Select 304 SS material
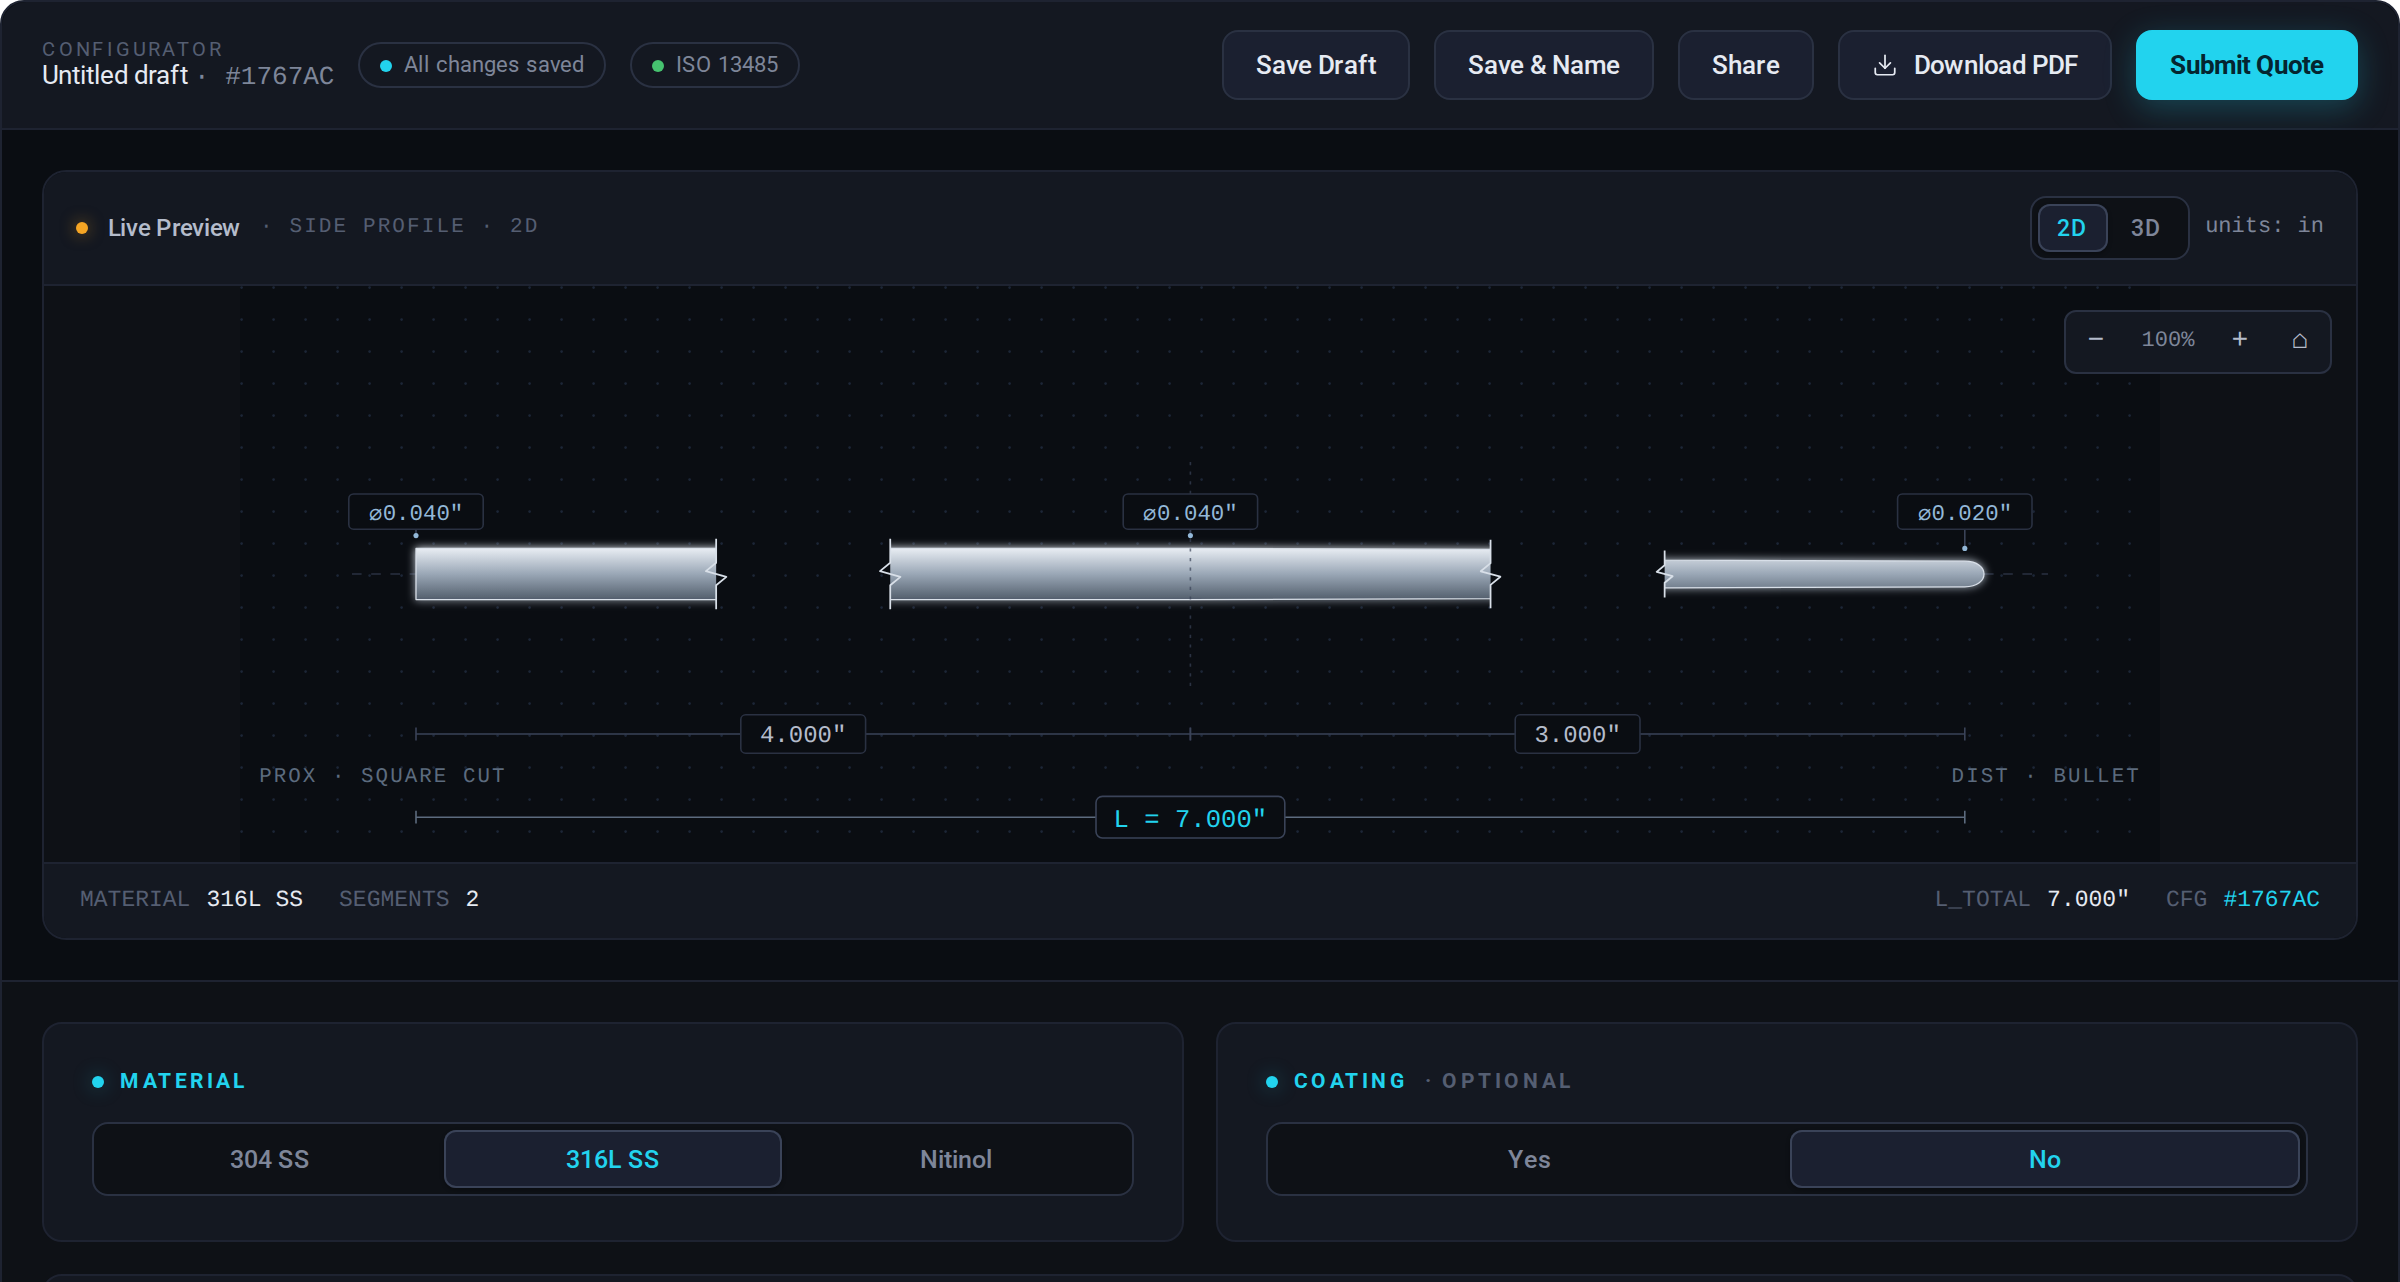The height and width of the screenshot is (1282, 2400). pyautogui.click(x=269, y=1159)
